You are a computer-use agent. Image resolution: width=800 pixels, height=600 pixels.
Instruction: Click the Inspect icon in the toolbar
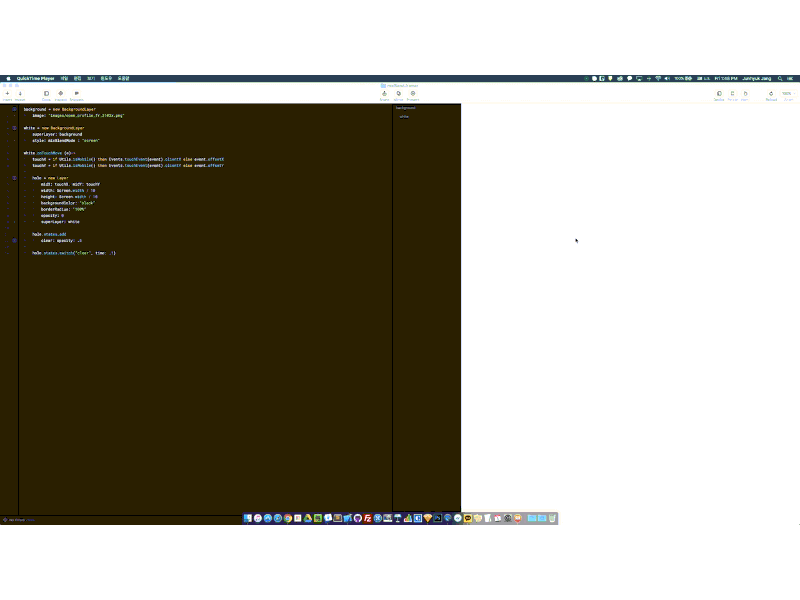[61, 93]
